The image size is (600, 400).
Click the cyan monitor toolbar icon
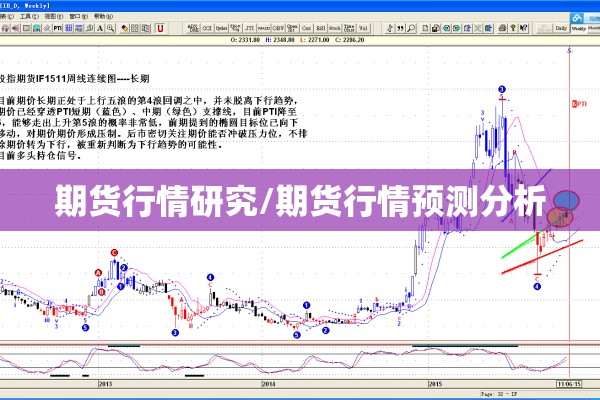click(37, 28)
